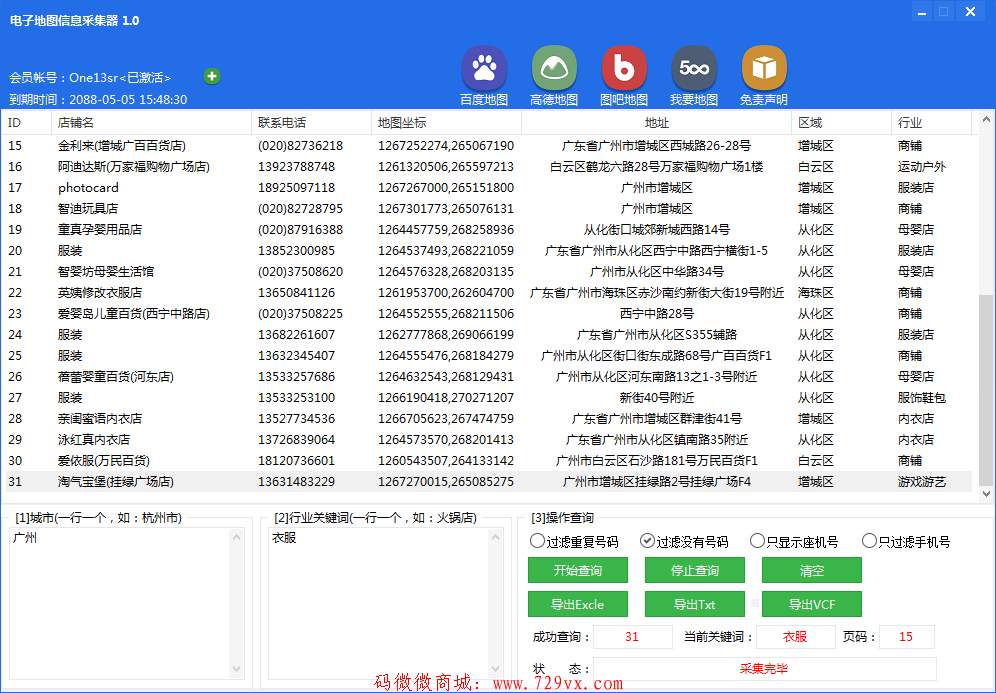This screenshot has height=693, width=996.
Task: Select the 童真孕婴用品店 row
Action: 488,229
